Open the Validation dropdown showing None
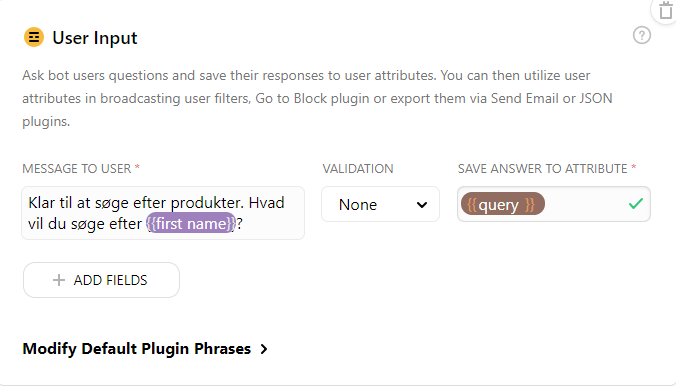Image resolution: width=676 pixels, height=386 pixels. point(380,204)
